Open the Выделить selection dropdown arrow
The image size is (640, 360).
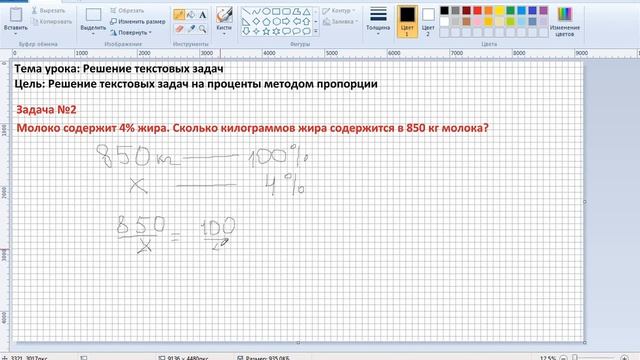point(93,33)
